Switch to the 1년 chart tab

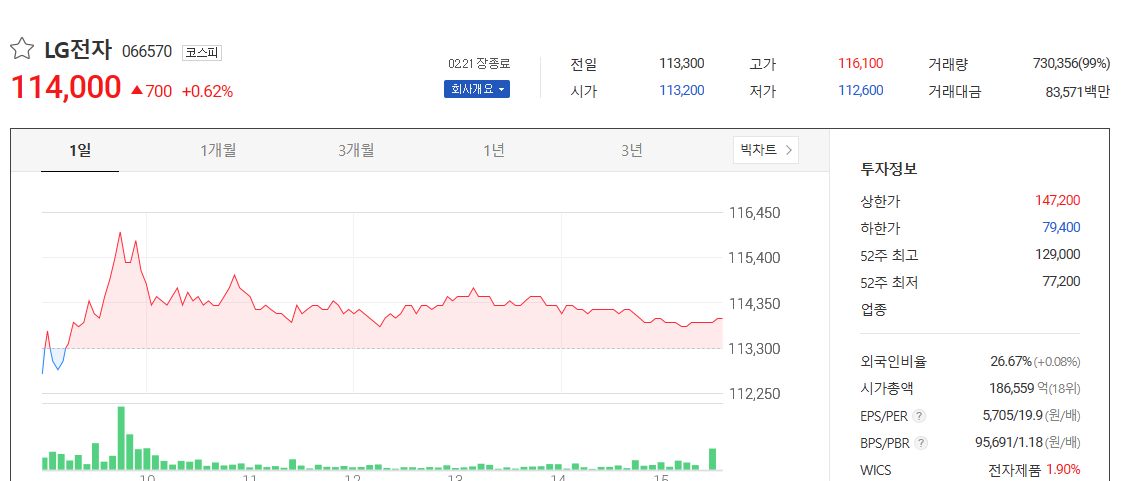[x=494, y=150]
